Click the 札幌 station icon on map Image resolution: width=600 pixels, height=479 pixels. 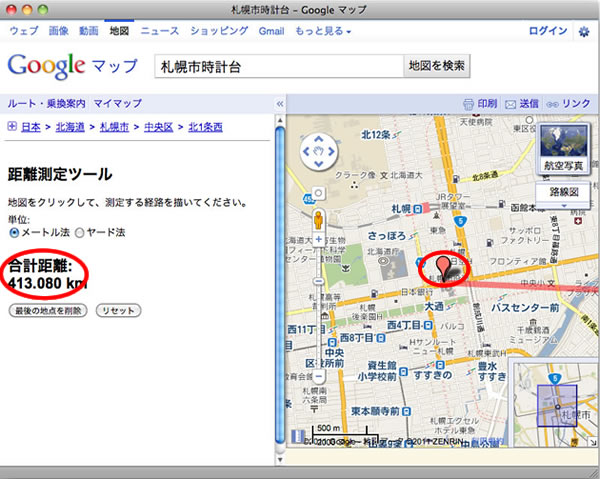pos(417,209)
